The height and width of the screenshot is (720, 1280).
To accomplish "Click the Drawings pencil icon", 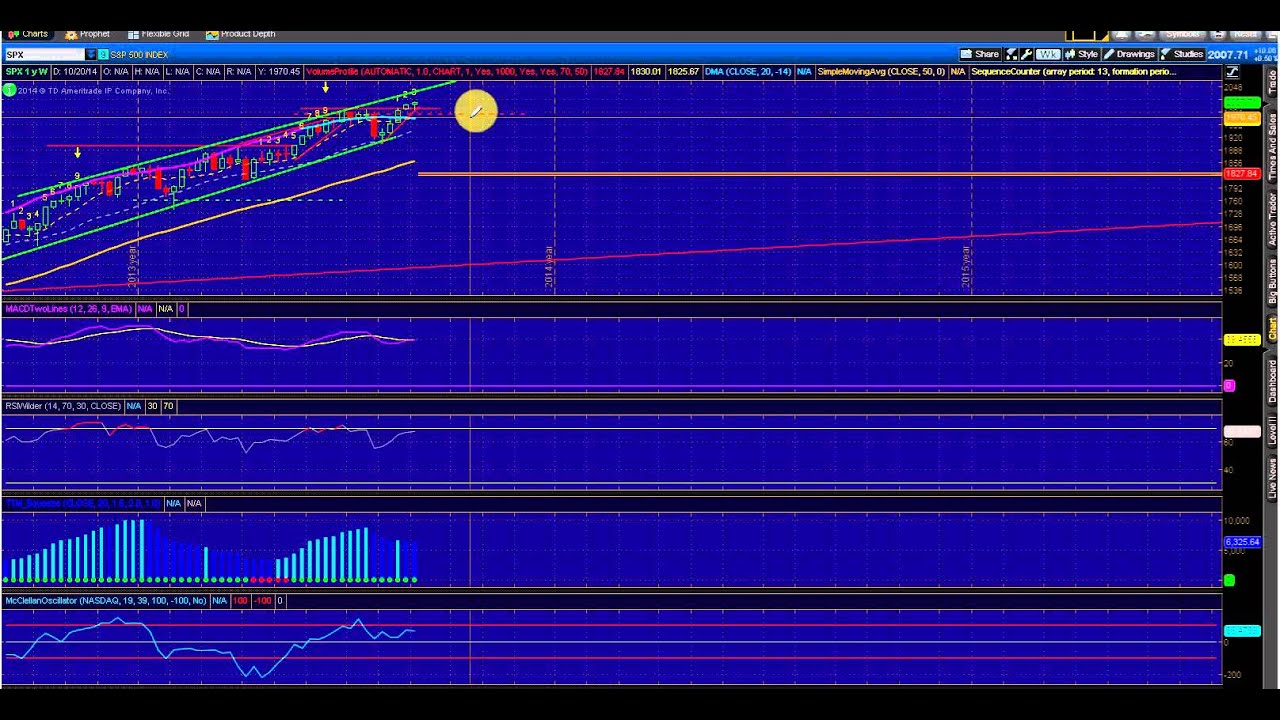I will point(1109,54).
